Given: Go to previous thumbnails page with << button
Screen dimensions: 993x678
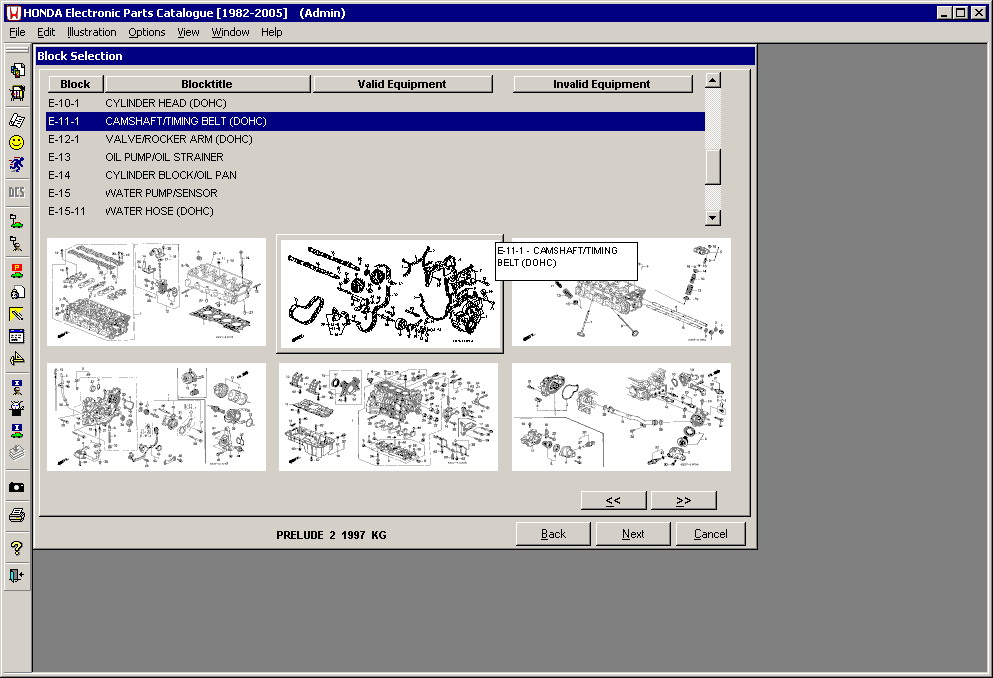Looking at the screenshot, I should coord(613,500).
